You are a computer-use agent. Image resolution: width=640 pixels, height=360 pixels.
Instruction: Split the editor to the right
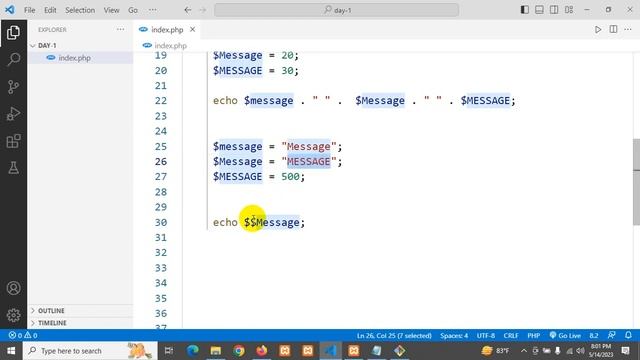point(613,29)
